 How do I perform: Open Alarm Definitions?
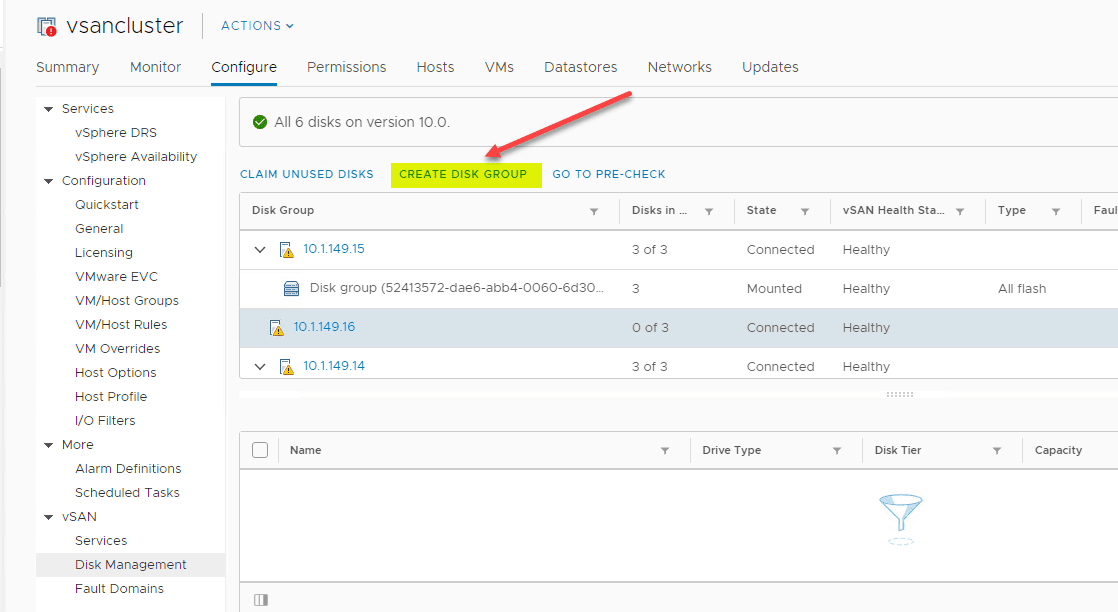point(128,469)
